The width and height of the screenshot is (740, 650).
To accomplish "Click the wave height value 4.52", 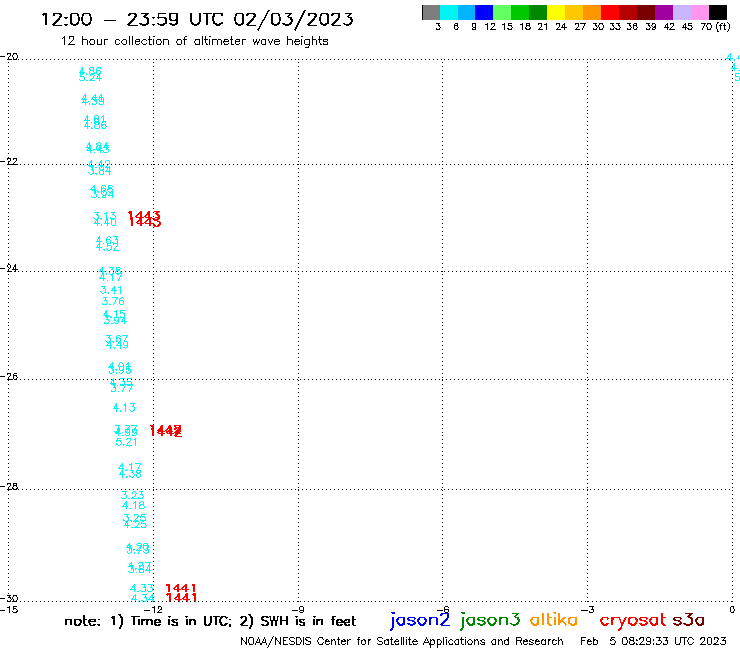I will [x=108, y=247].
